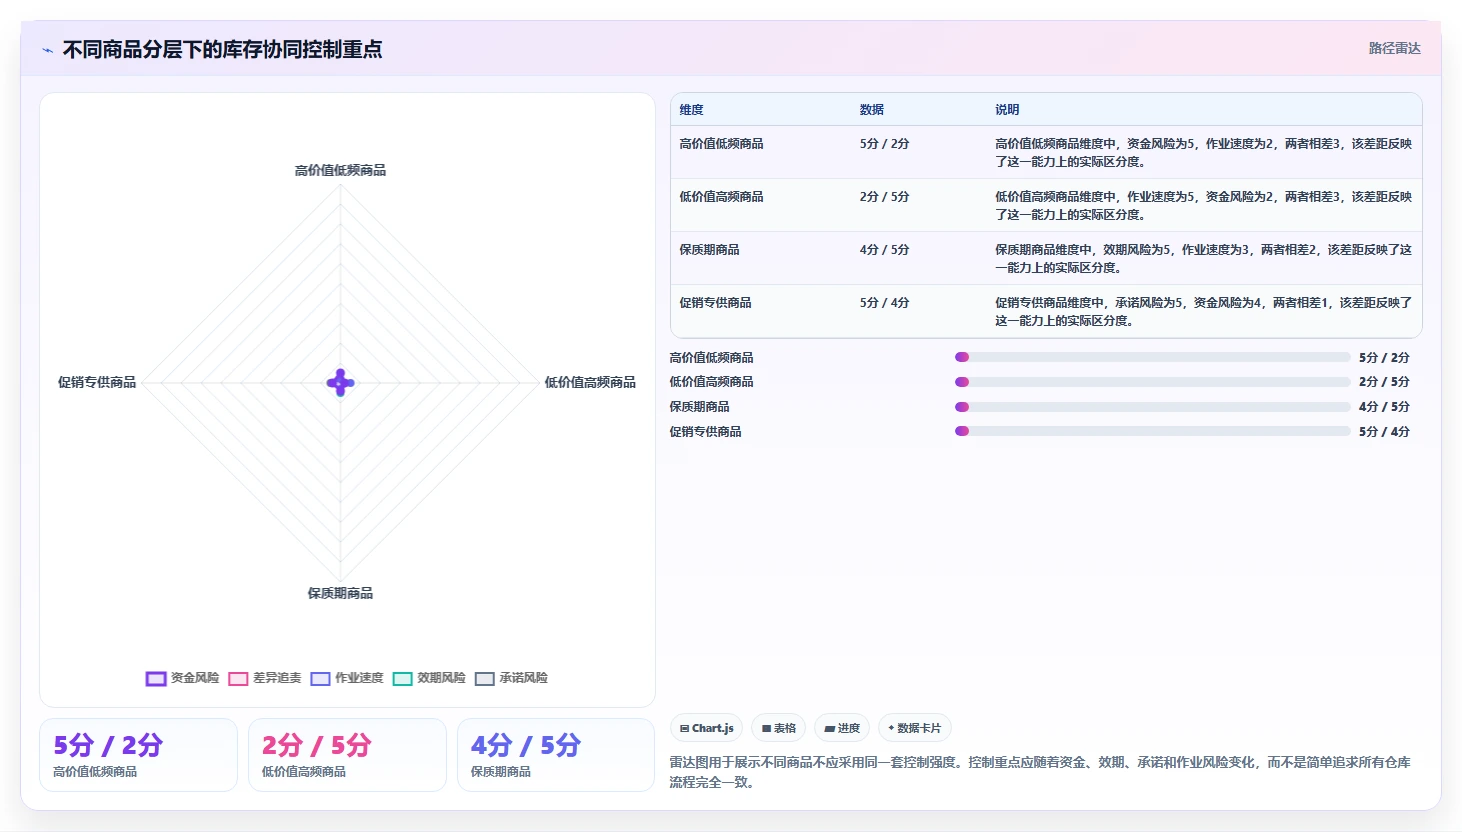Image resolution: width=1462 pixels, height=832 pixels.
Task: Click table value 5分 / 2分
Action: 884,144
